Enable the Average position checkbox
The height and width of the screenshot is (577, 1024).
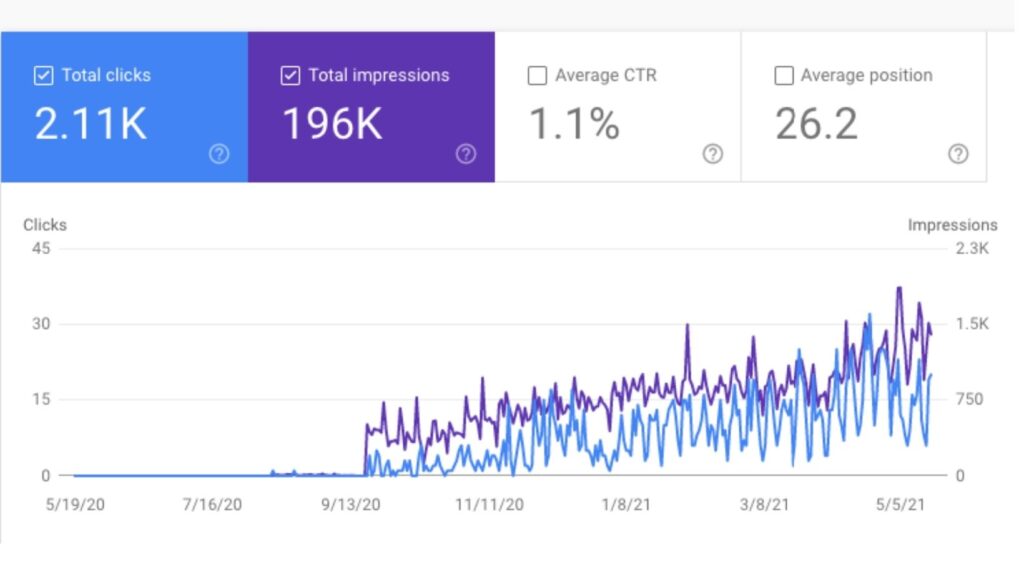[x=784, y=76]
